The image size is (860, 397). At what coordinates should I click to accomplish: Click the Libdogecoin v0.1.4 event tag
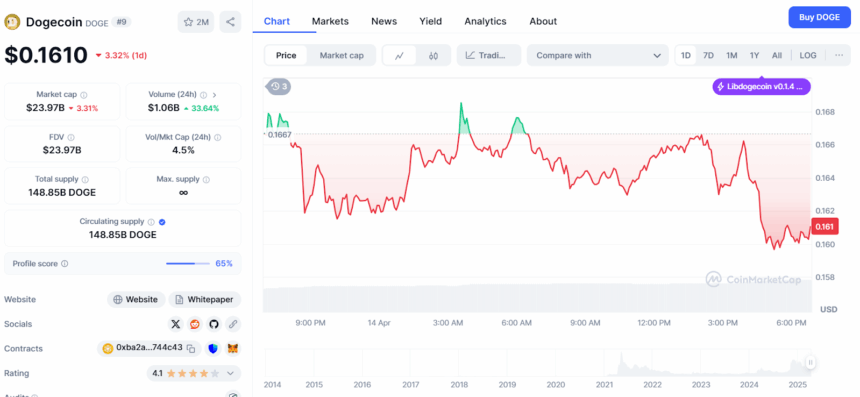tap(761, 86)
